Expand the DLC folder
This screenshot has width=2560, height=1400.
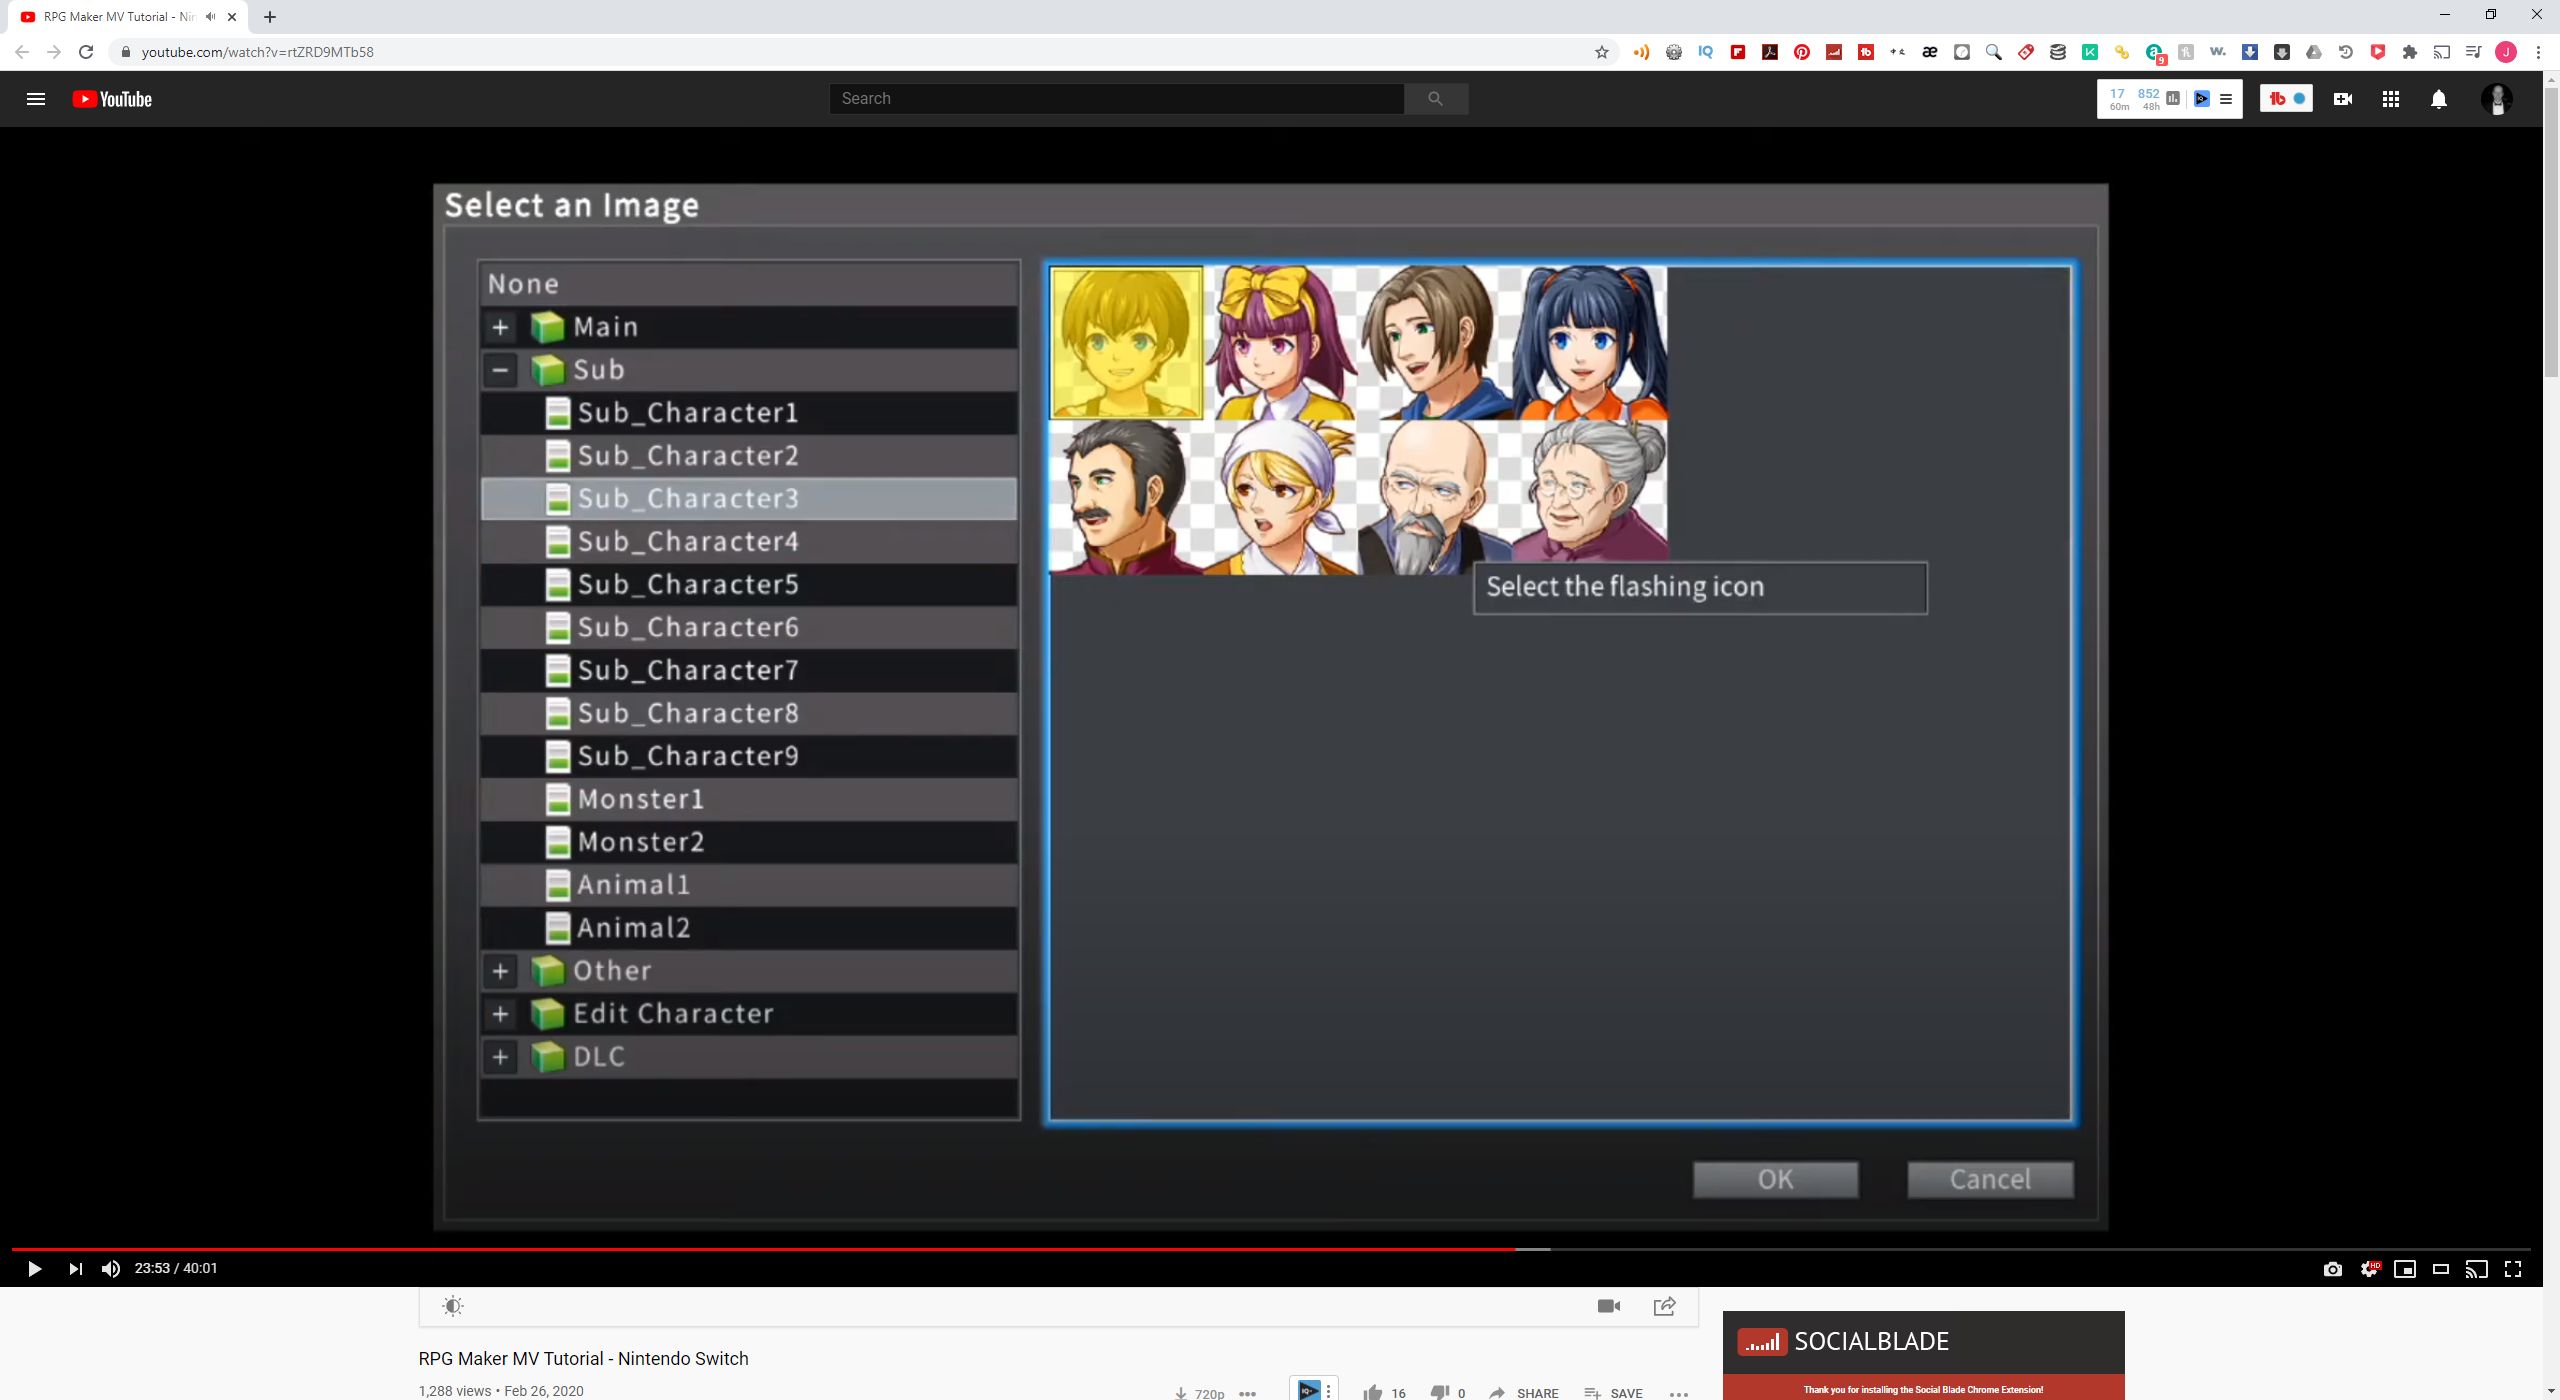(500, 1057)
